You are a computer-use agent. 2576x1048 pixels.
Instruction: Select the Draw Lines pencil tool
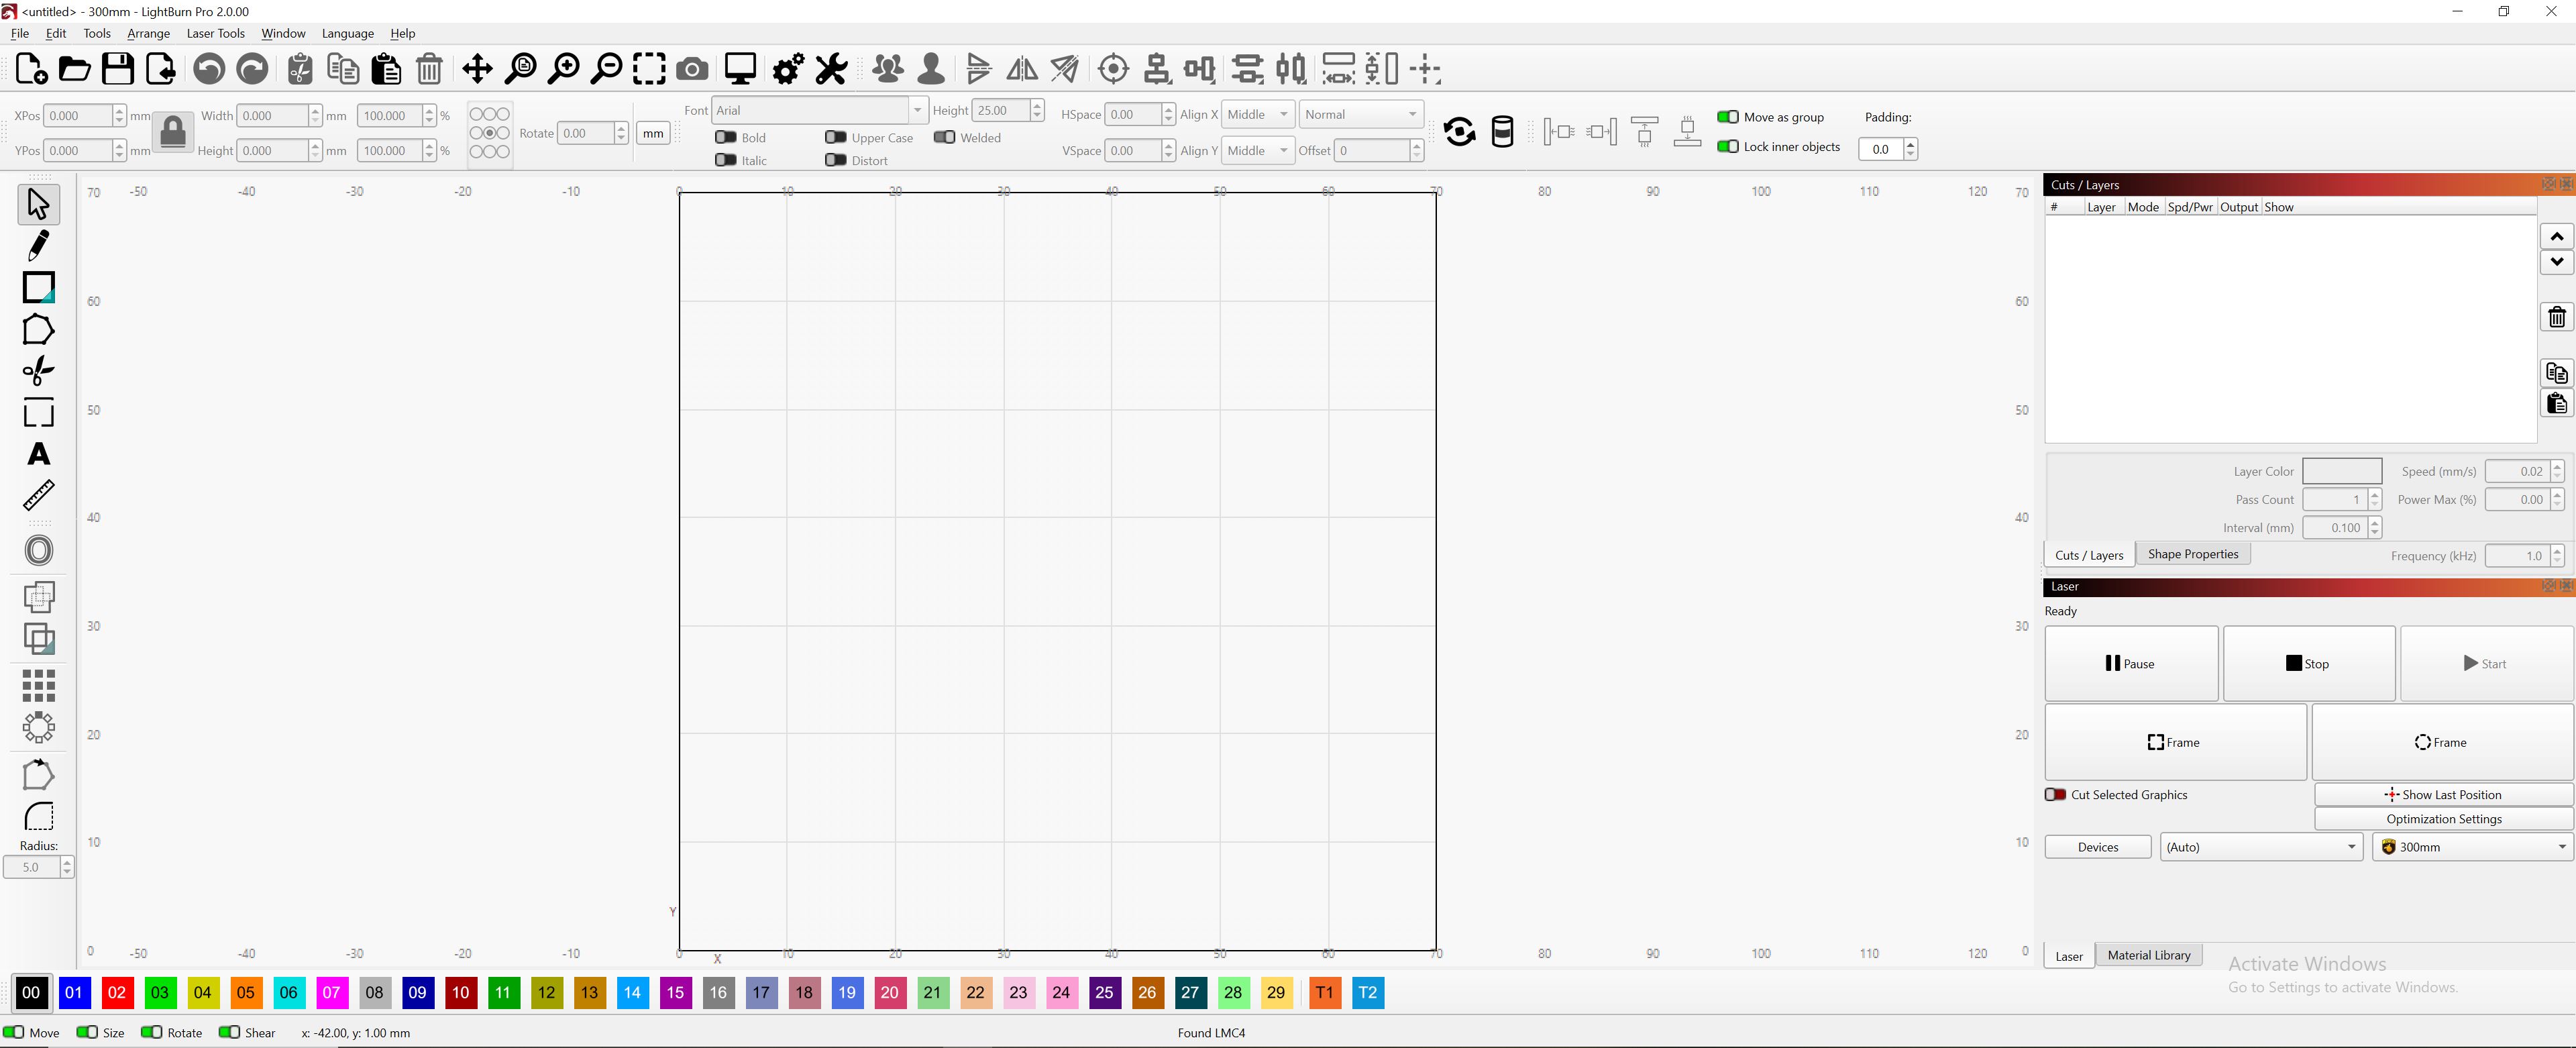tap(38, 245)
